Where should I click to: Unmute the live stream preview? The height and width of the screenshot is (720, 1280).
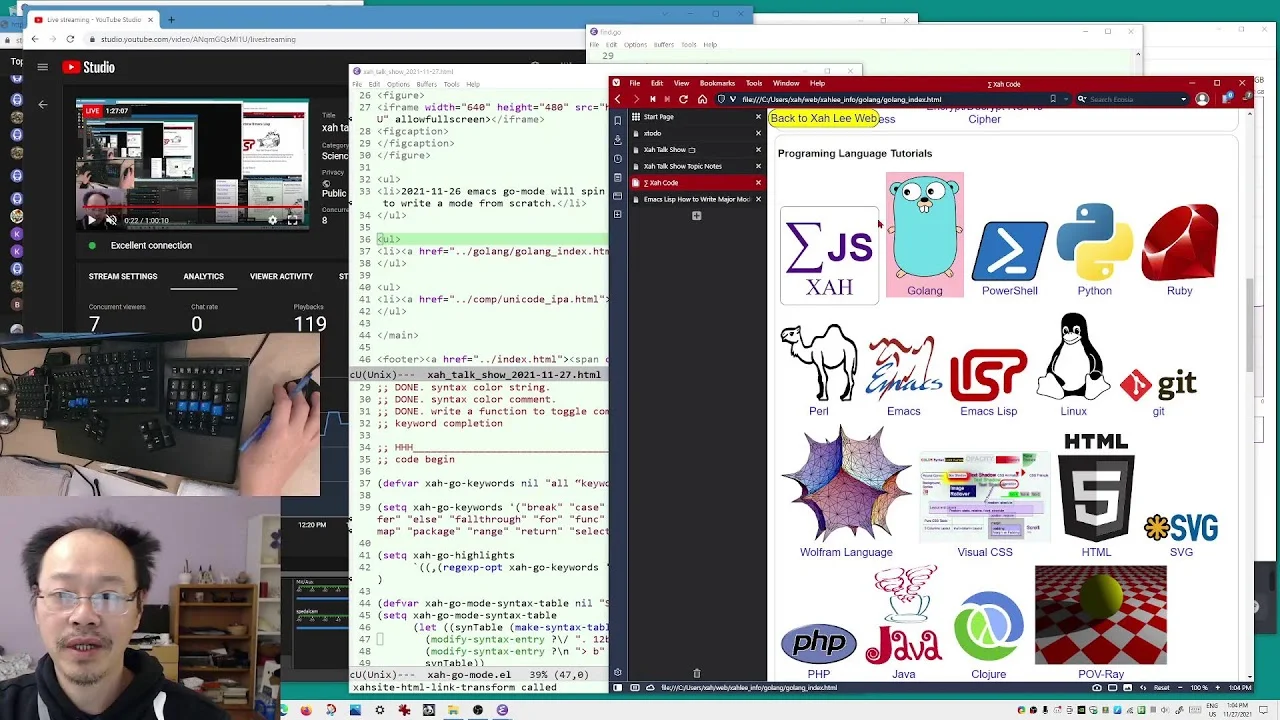tap(111, 220)
